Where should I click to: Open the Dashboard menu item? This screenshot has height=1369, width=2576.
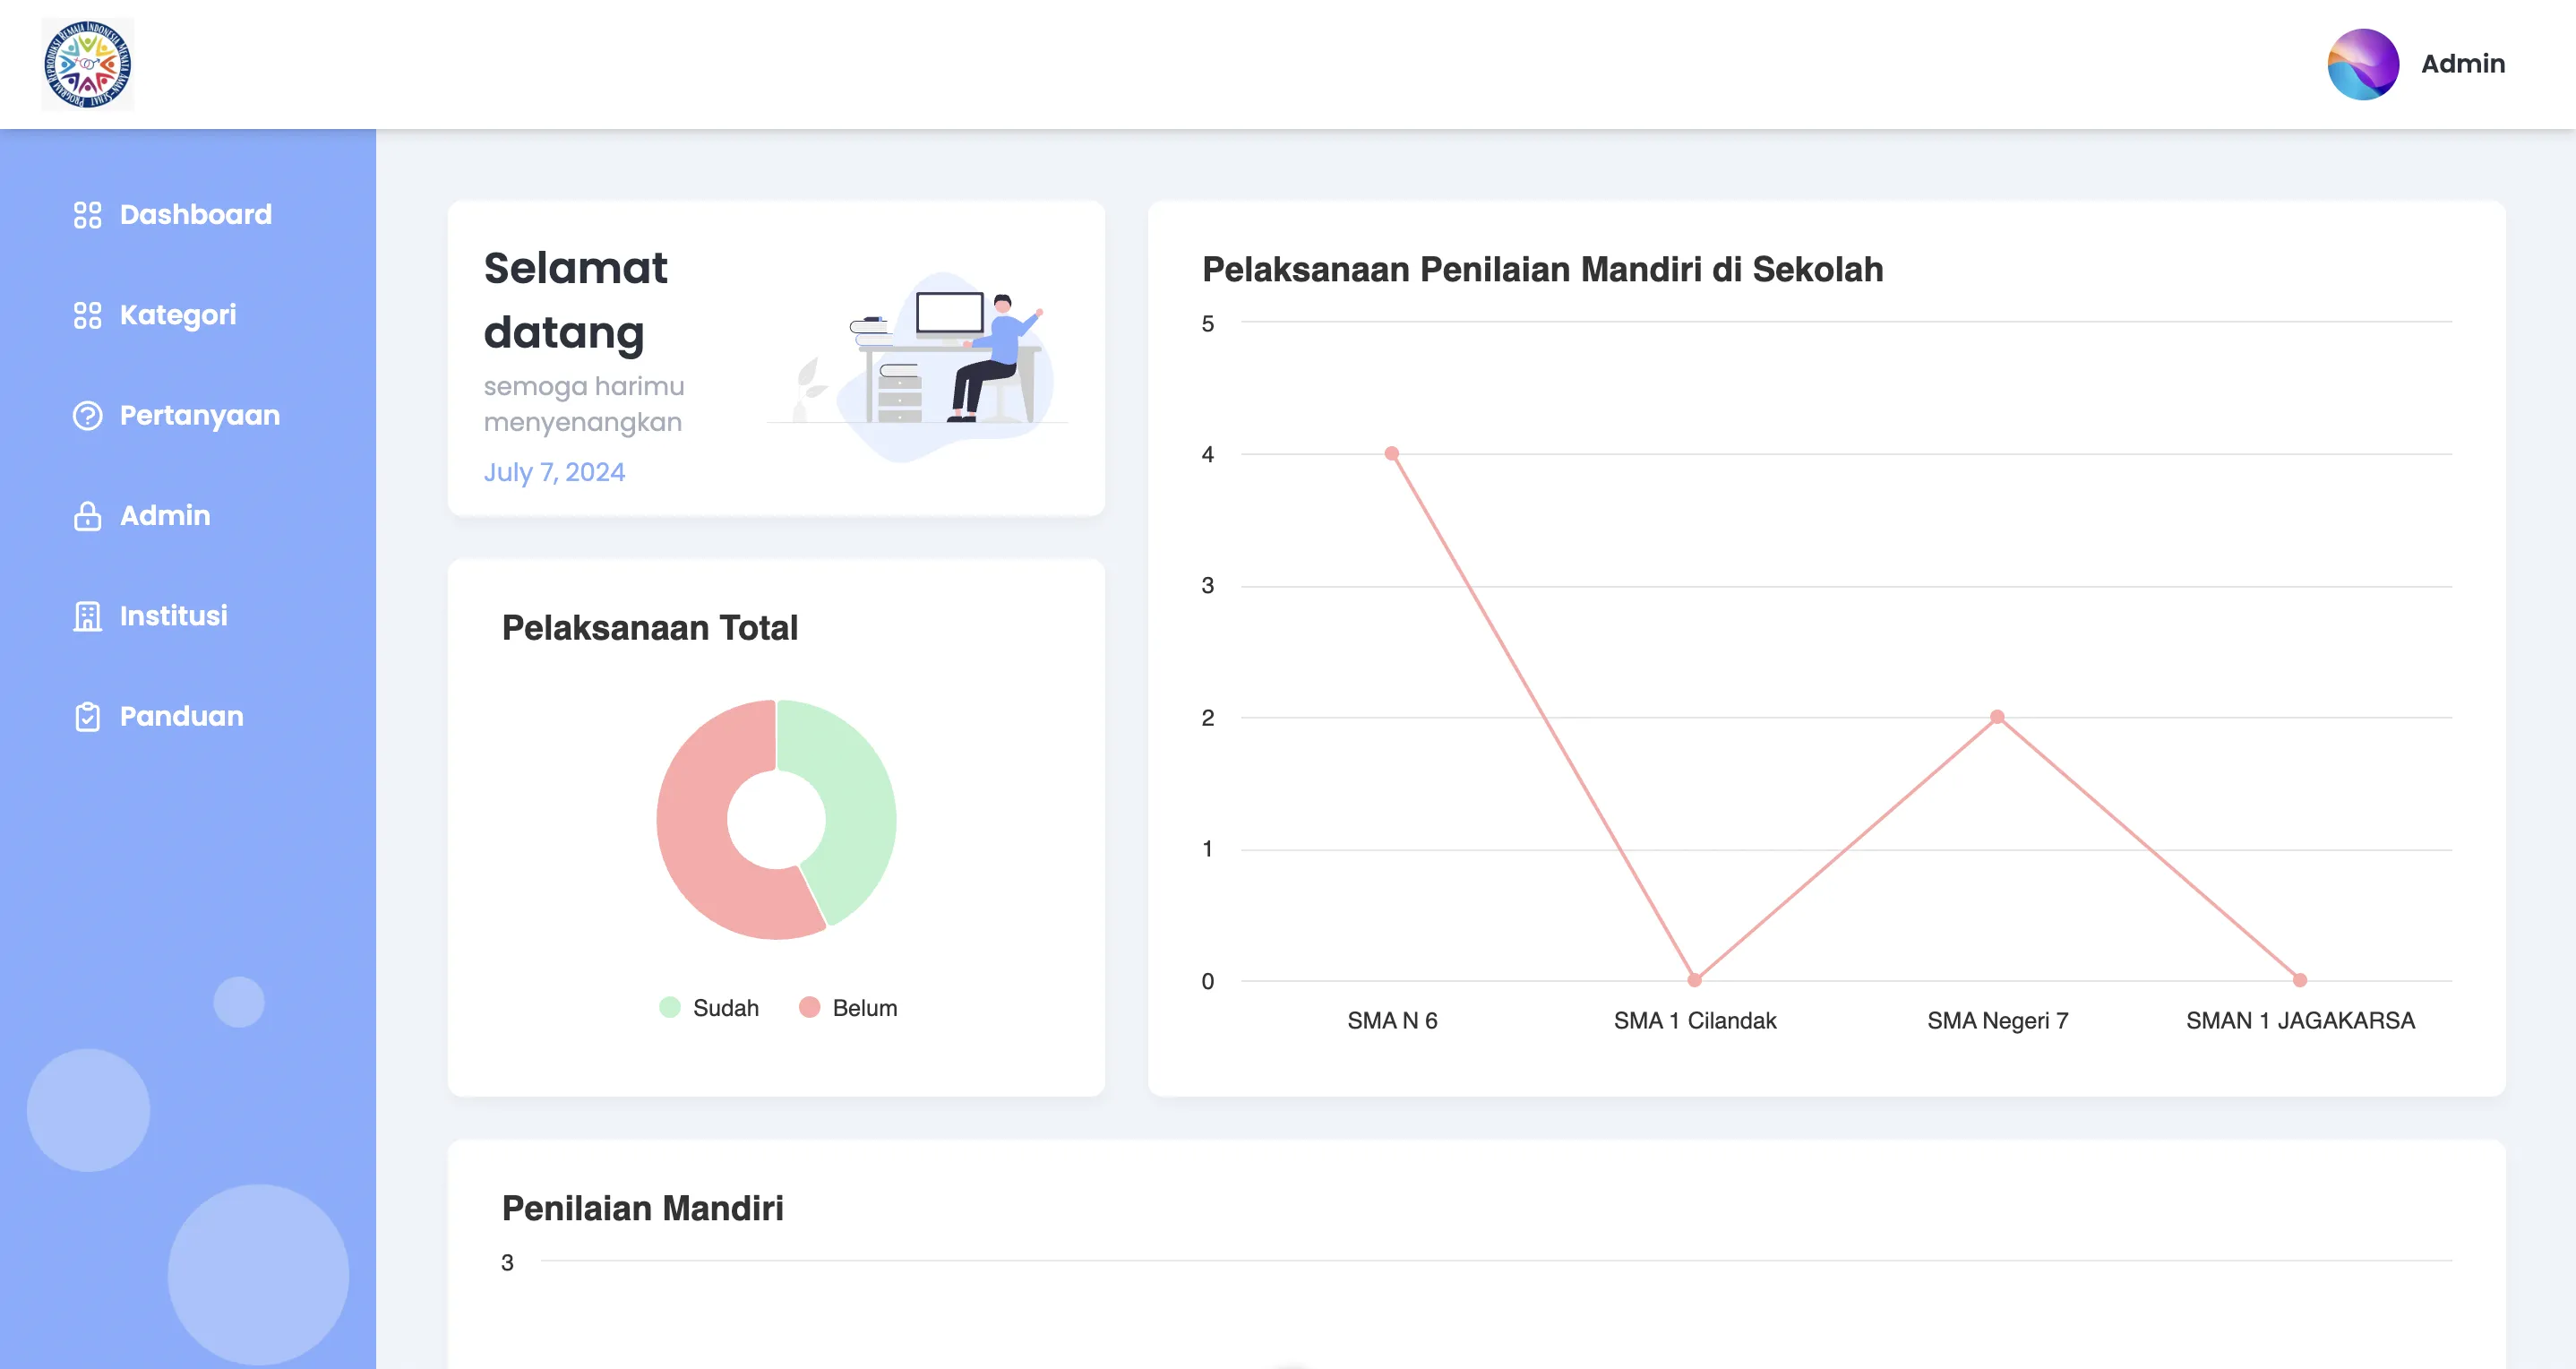pyautogui.click(x=196, y=214)
